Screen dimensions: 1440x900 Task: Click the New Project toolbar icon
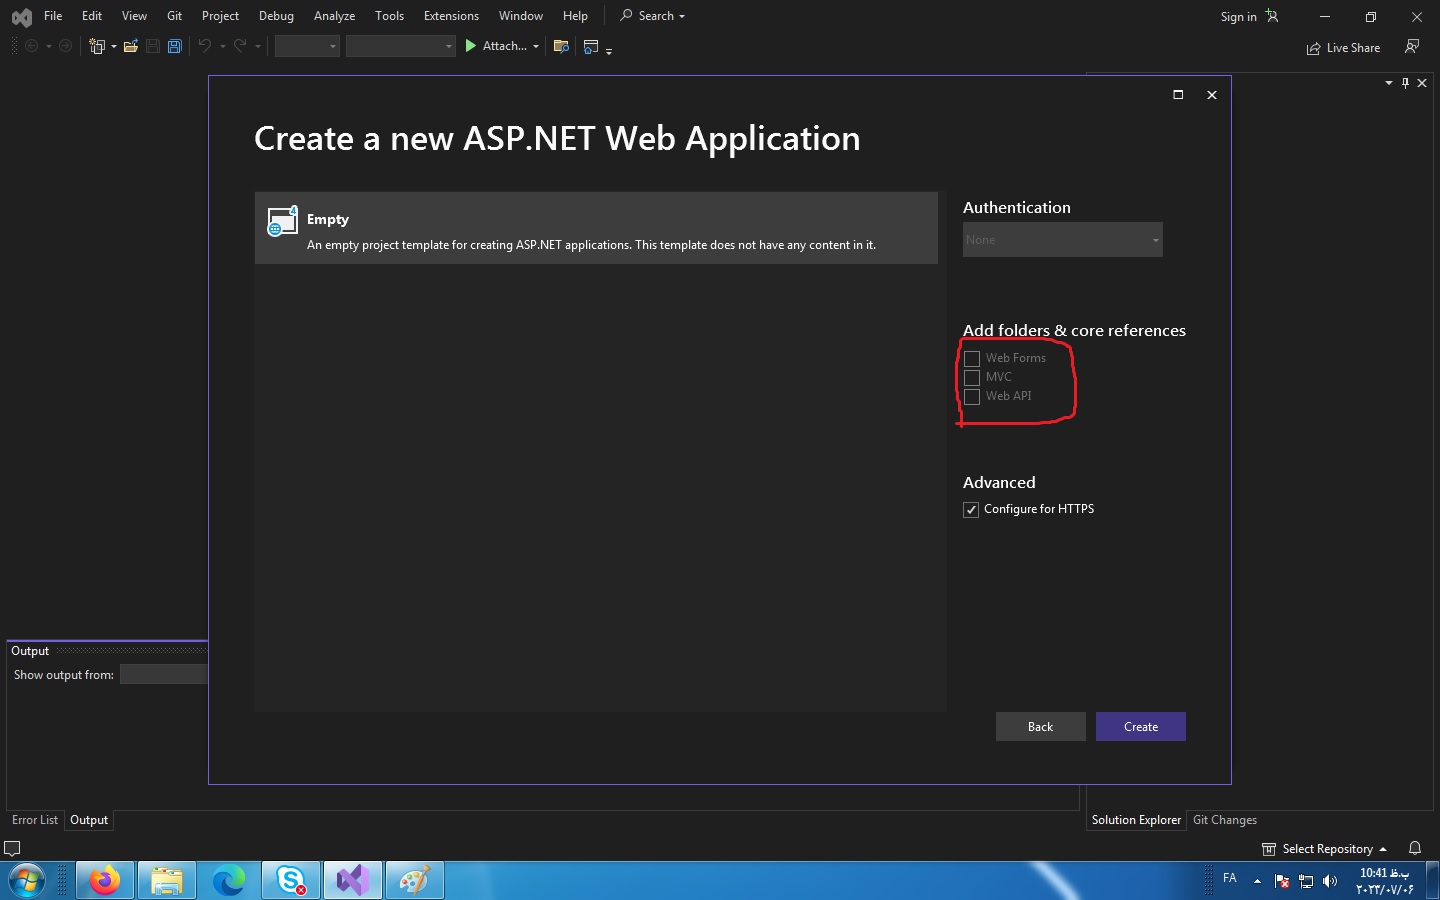point(97,46)
